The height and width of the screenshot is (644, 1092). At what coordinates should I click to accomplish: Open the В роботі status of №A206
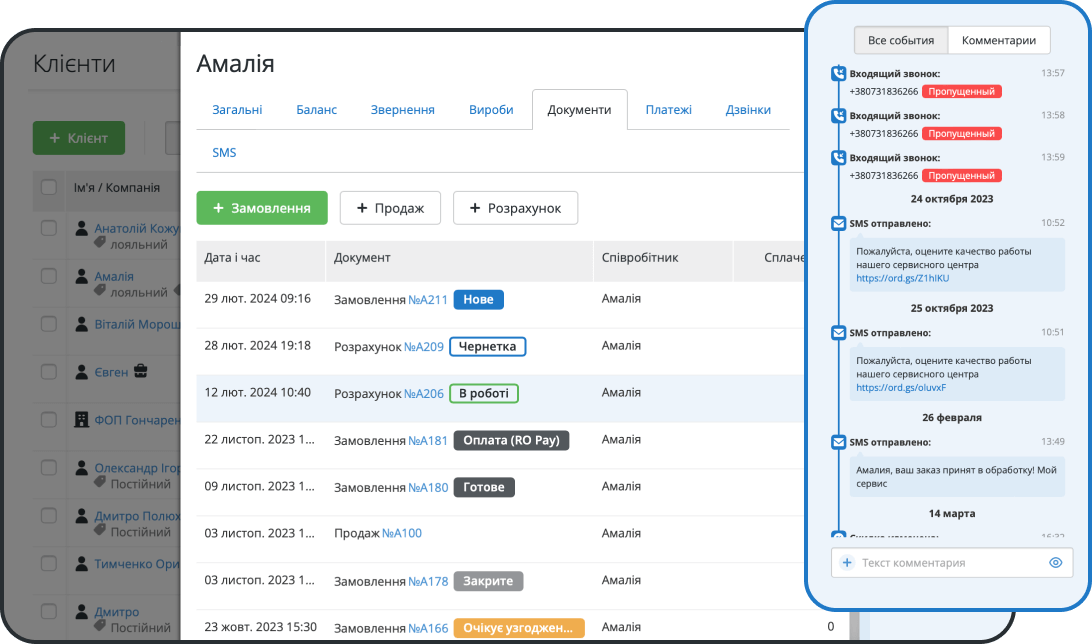click(484, 393)
